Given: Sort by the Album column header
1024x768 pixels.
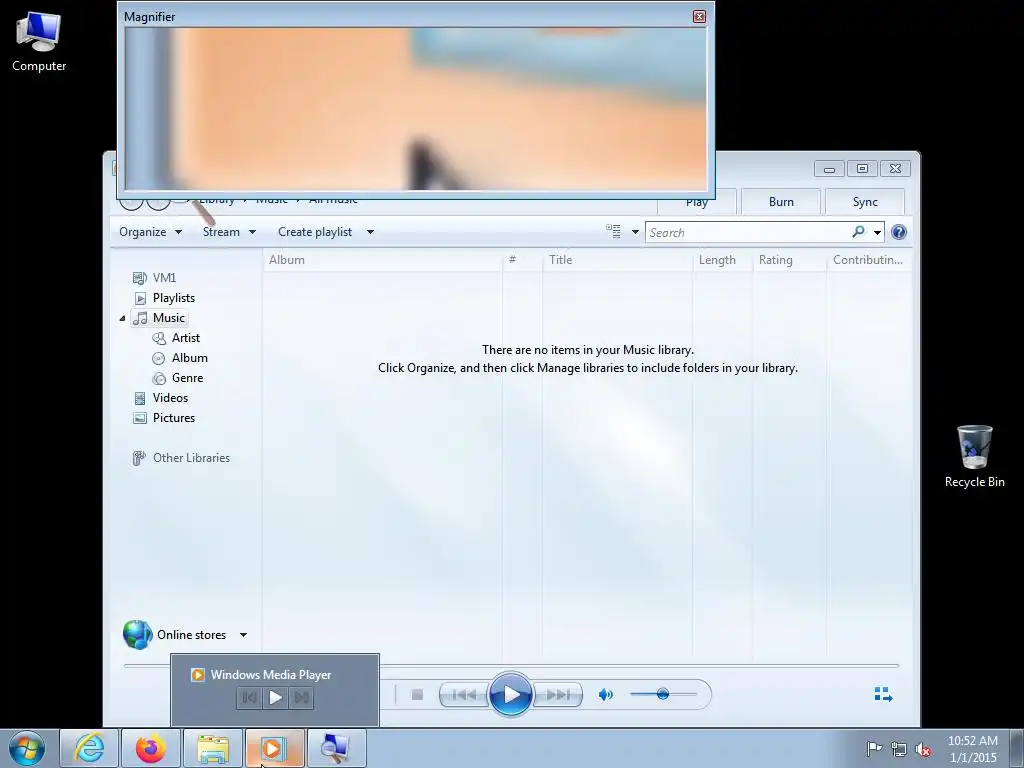Looking at the screenshot, I should tap(383, 260).
